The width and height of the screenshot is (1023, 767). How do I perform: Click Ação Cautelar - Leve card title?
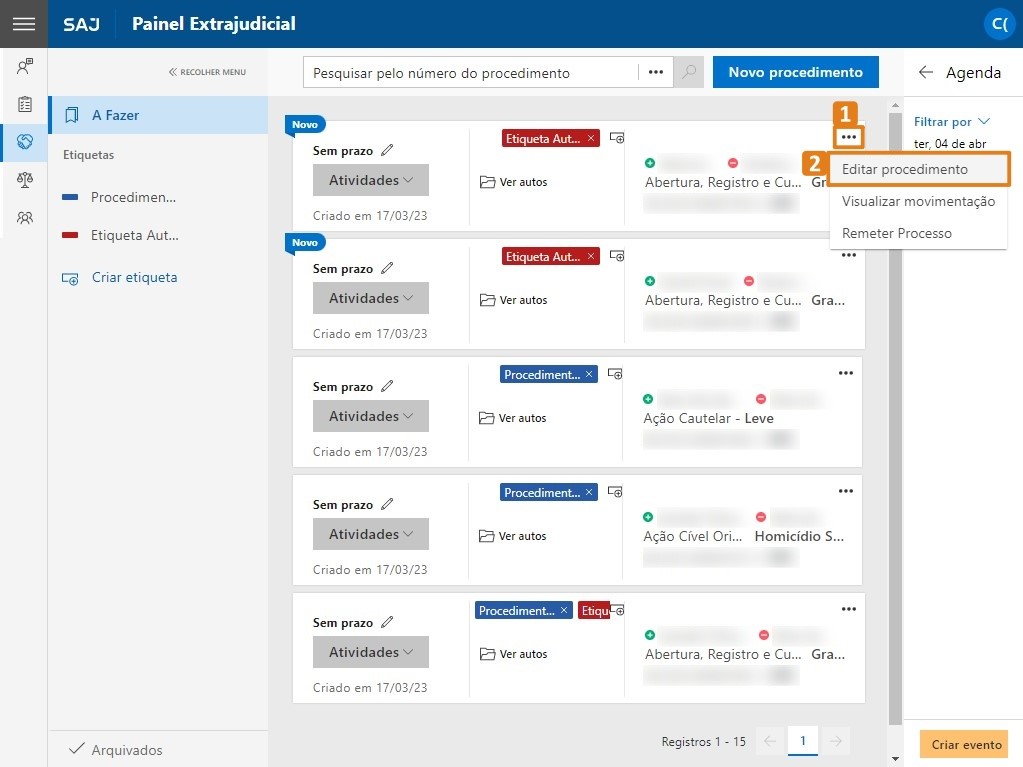point(709,419)
